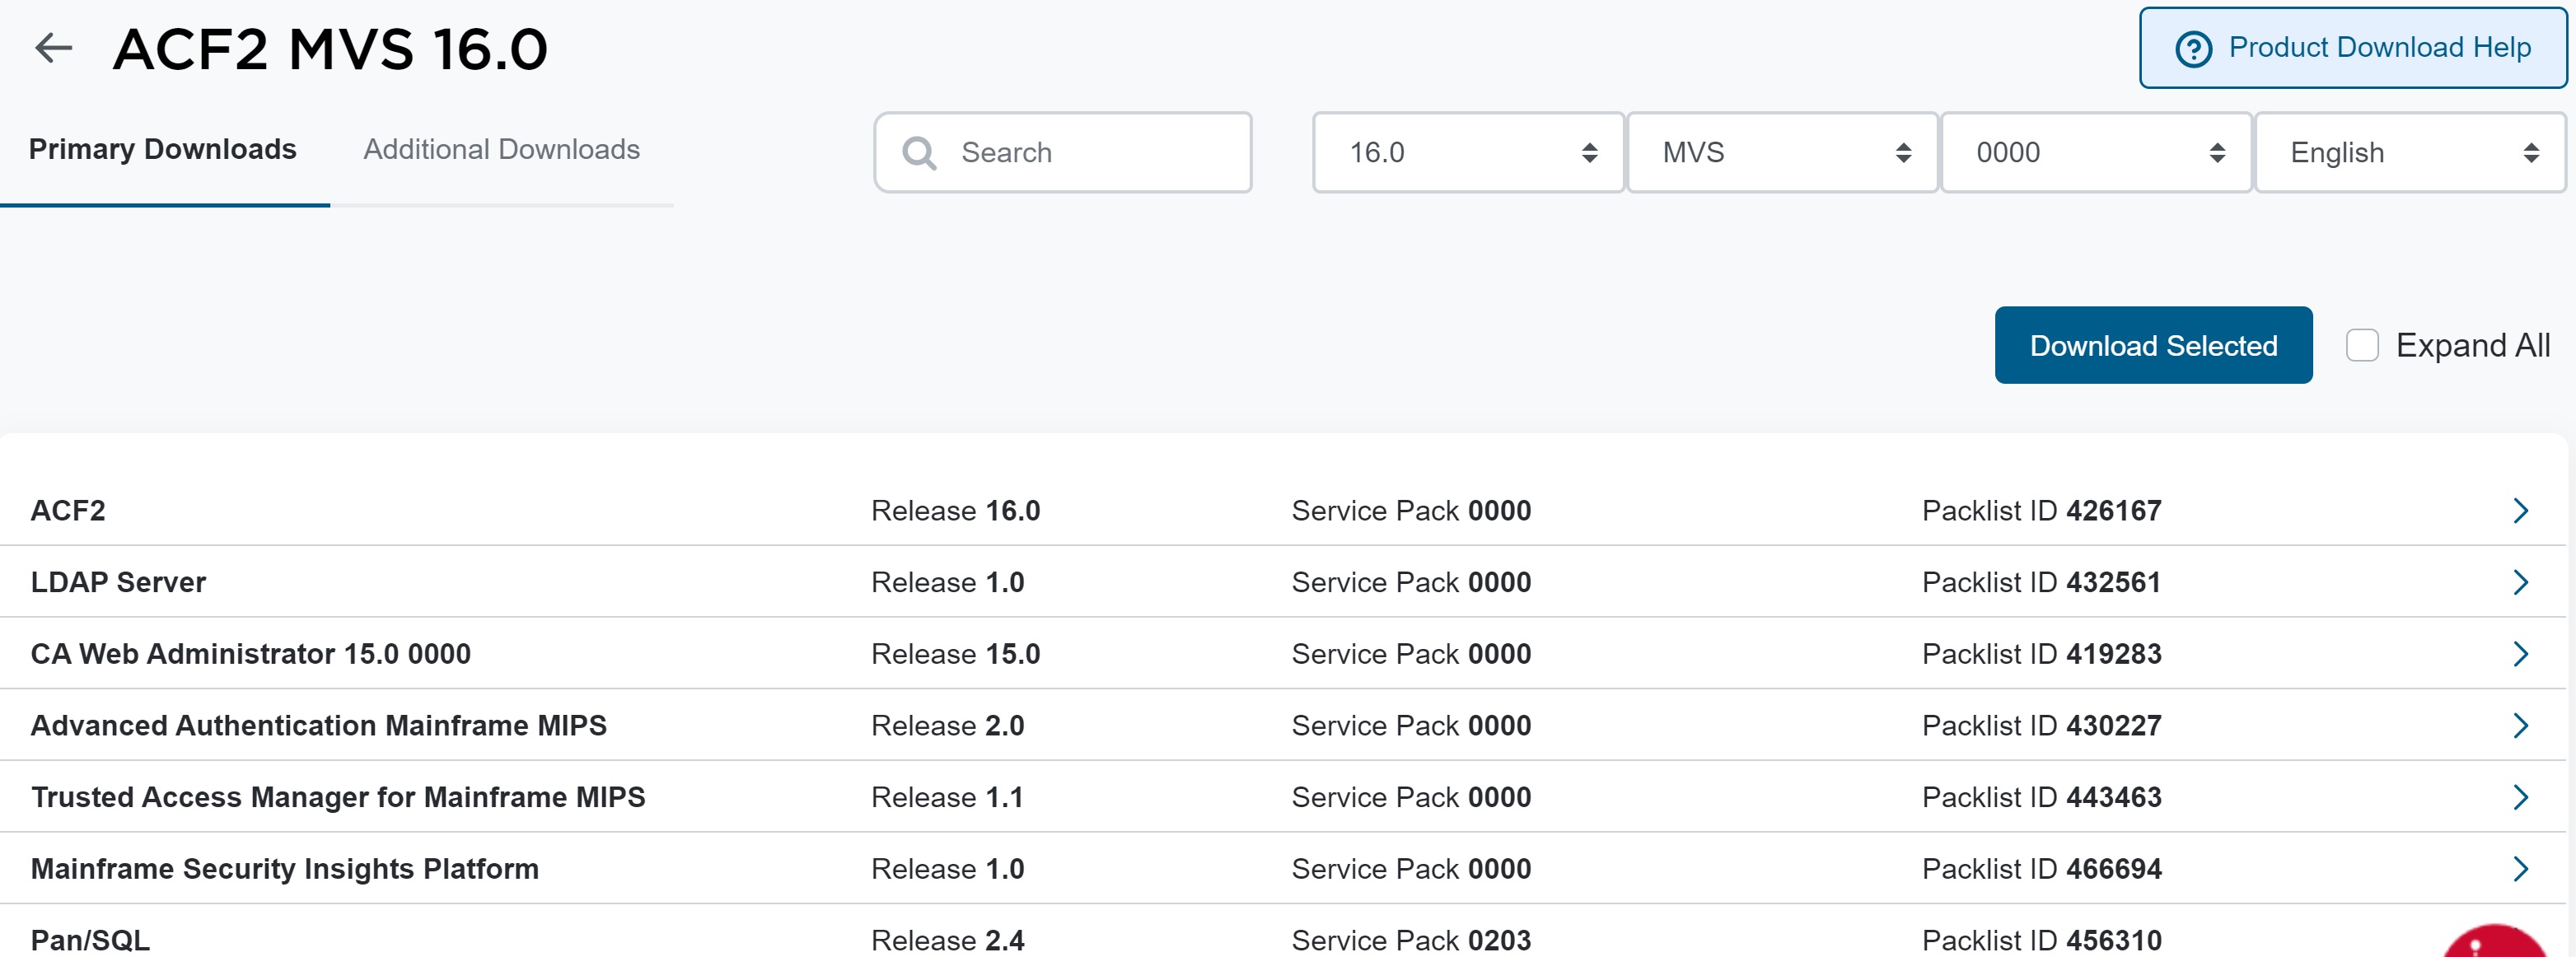Click the search magnifier icon
The height and width of the screenshot is (957, 2576).
point(918,153)
